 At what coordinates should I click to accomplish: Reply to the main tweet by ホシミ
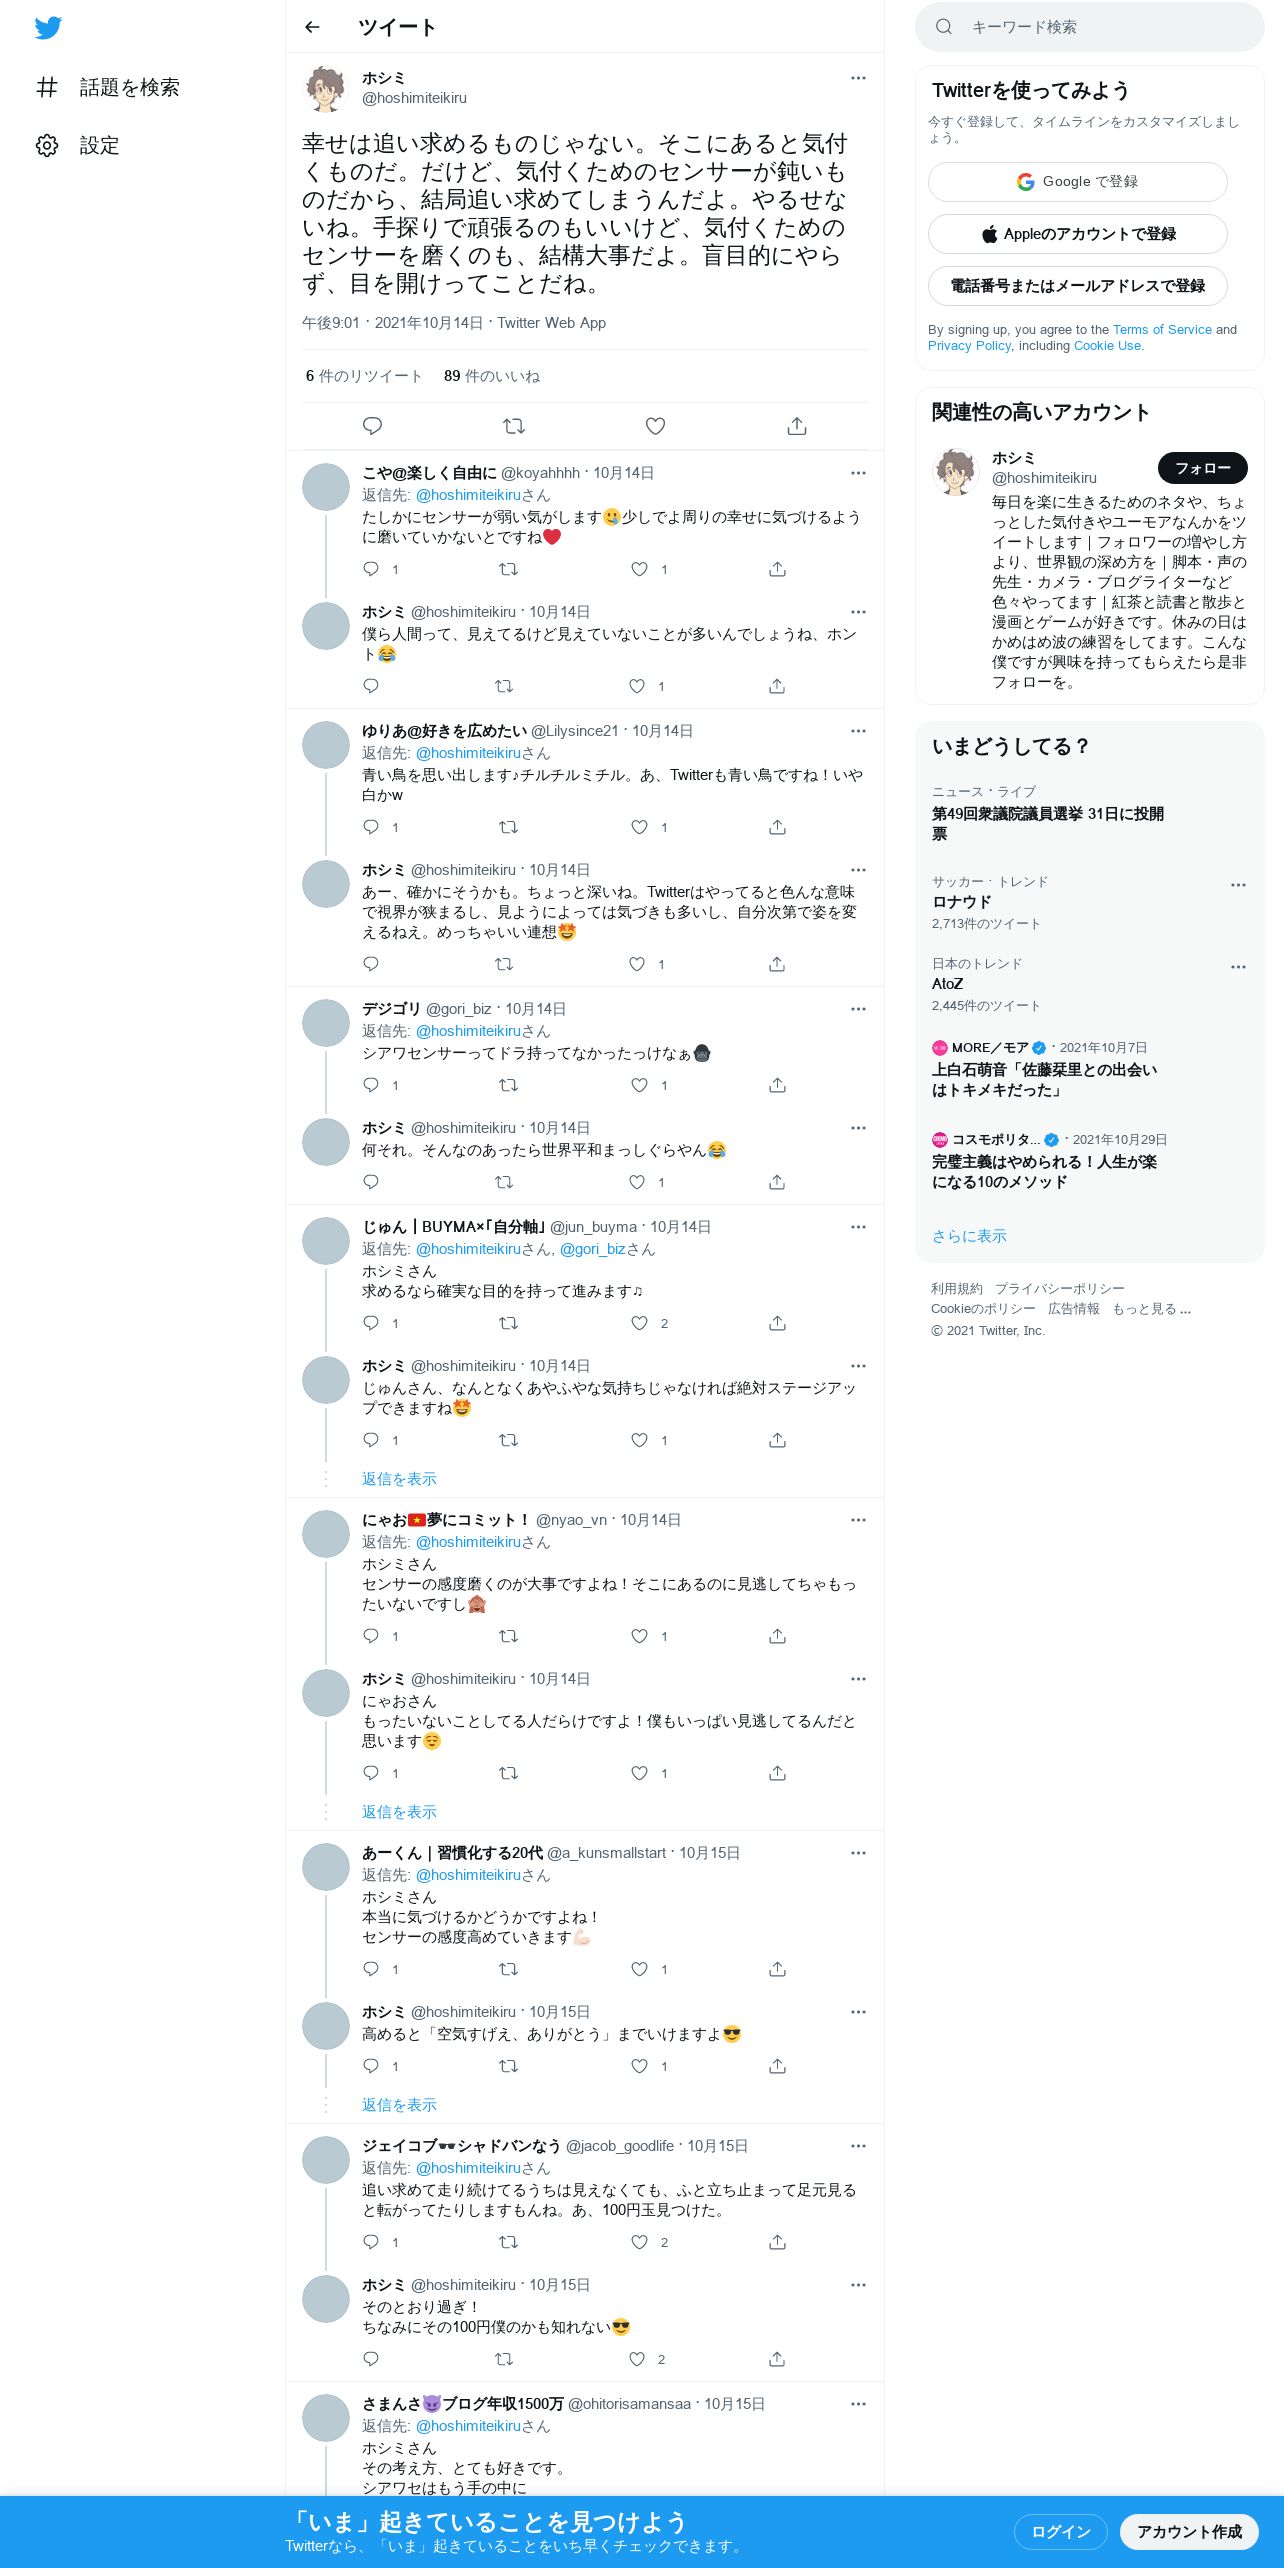click(x=372, y=426)
